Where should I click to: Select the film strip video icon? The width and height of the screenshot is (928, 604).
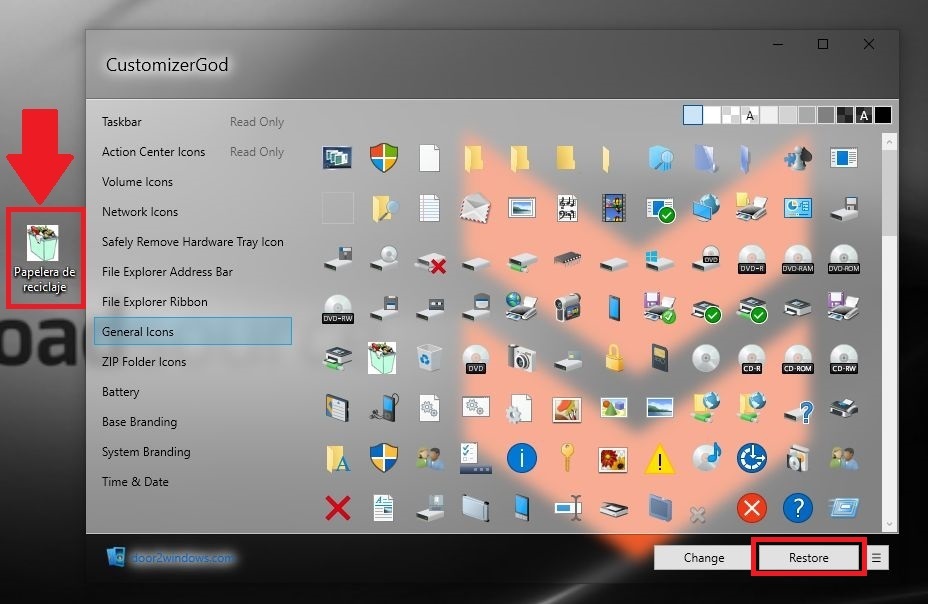point(613,208)
